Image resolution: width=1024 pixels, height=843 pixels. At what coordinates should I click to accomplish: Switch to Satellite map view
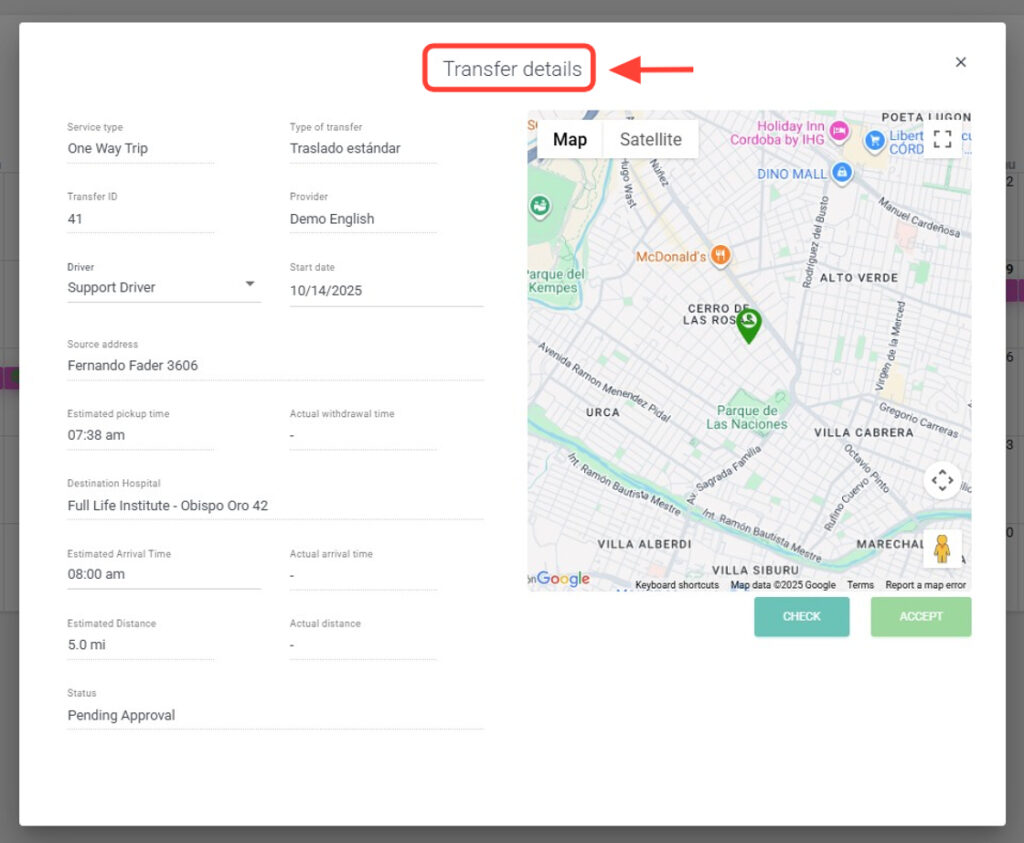point(650,140)
